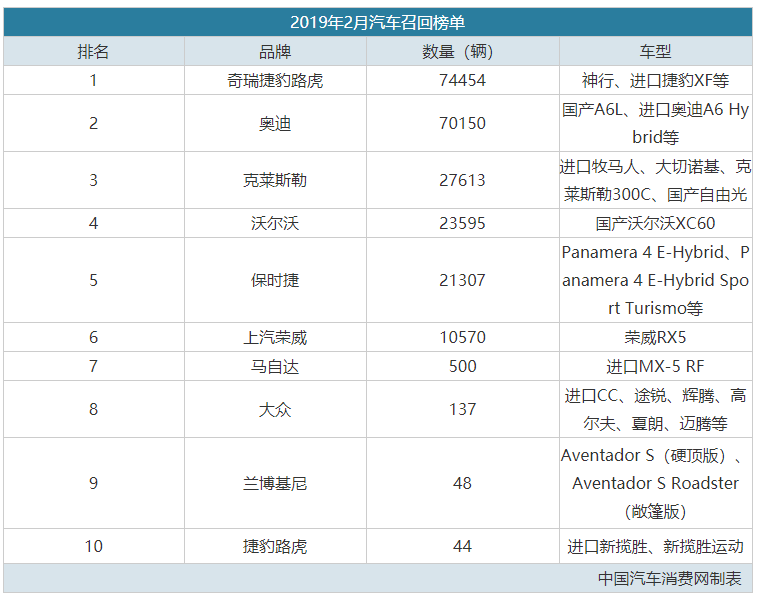Screen dimensions: 758x599
Task: Select the 品牌 column header
Action: (275, 51)
